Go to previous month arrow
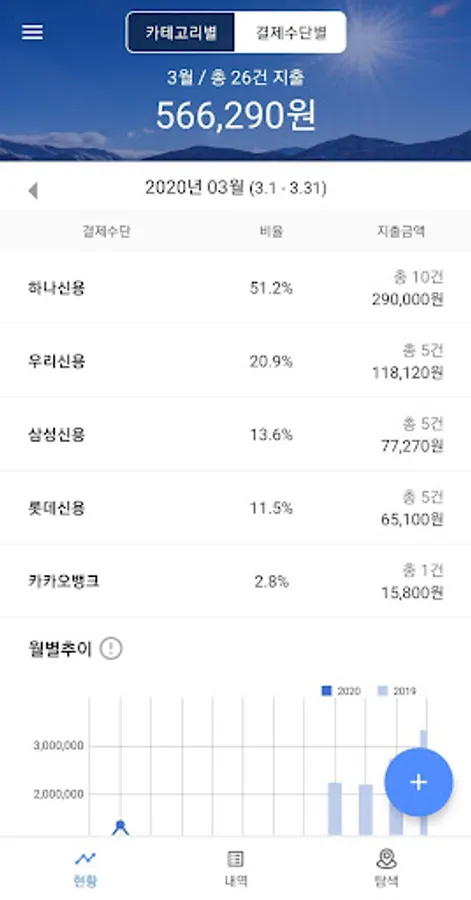 point(33,191)
